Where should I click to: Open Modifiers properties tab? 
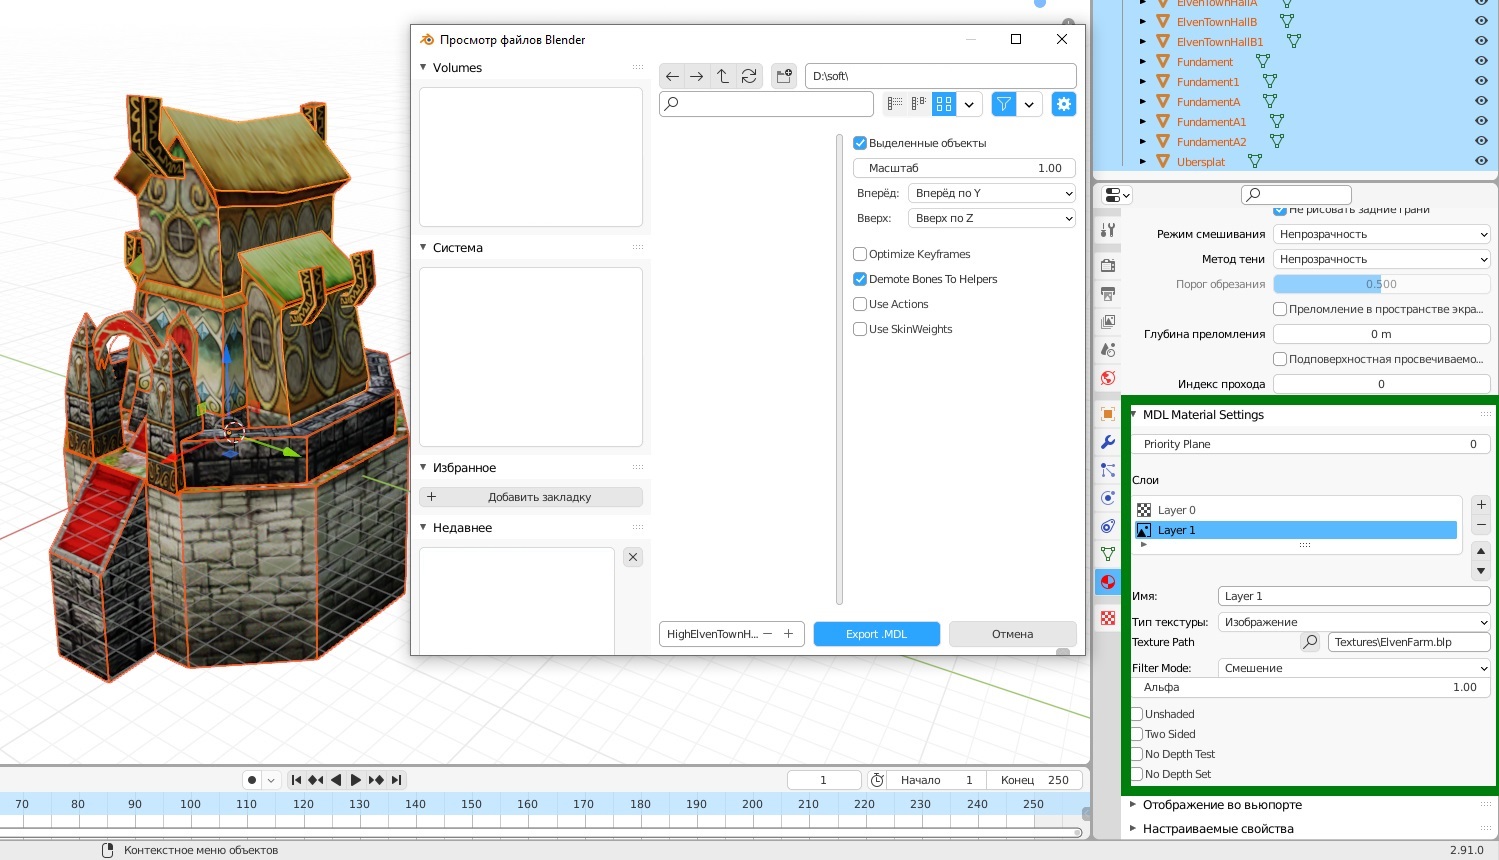1108,442
